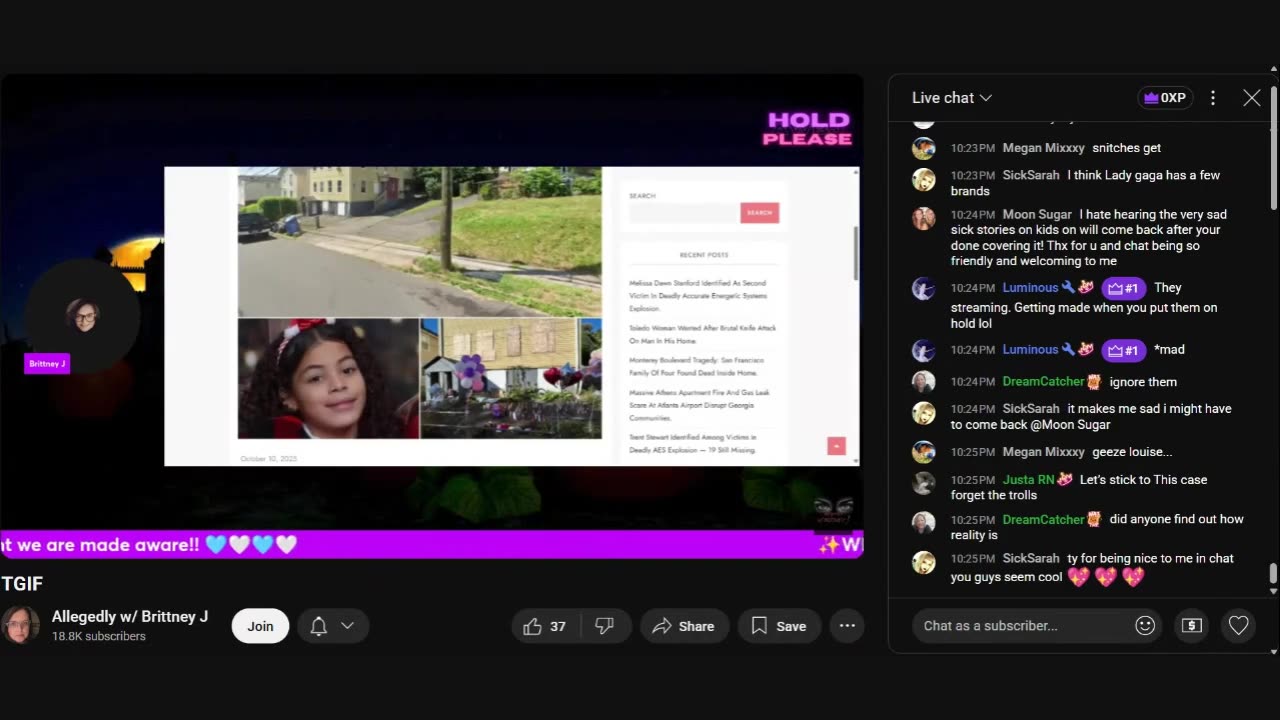Click the girl's portrait photo in article
The width and height of the screenshot is (1280, 720).
tap(328, 379)
